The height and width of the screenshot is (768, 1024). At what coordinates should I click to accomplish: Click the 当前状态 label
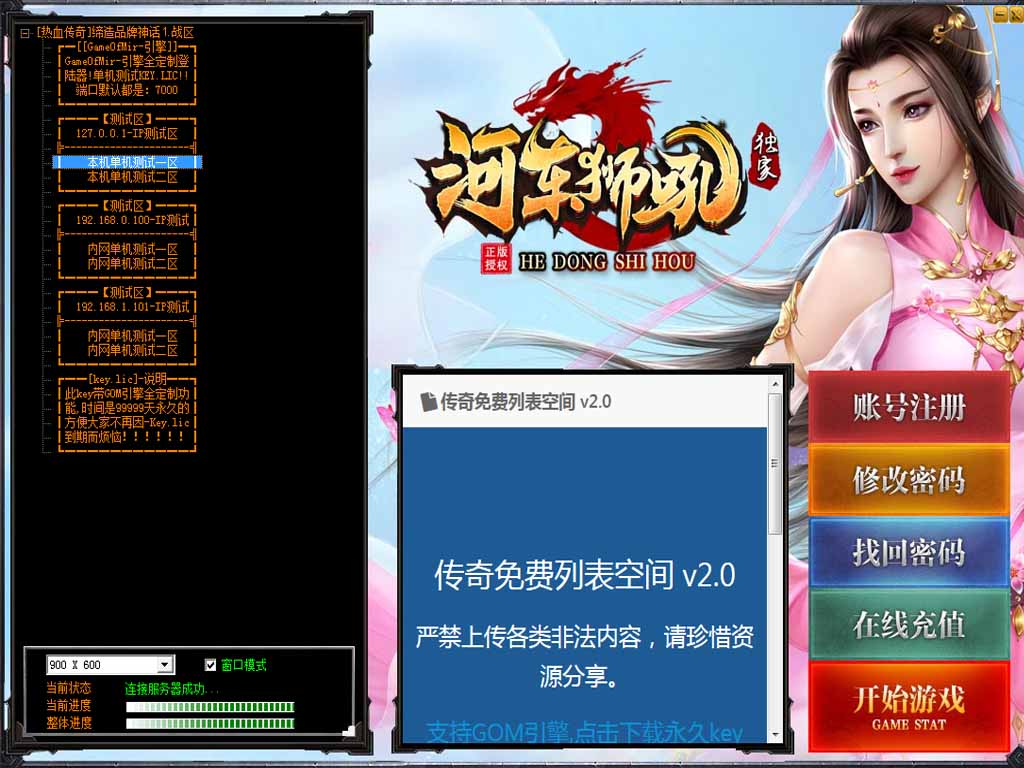[69, 688]
